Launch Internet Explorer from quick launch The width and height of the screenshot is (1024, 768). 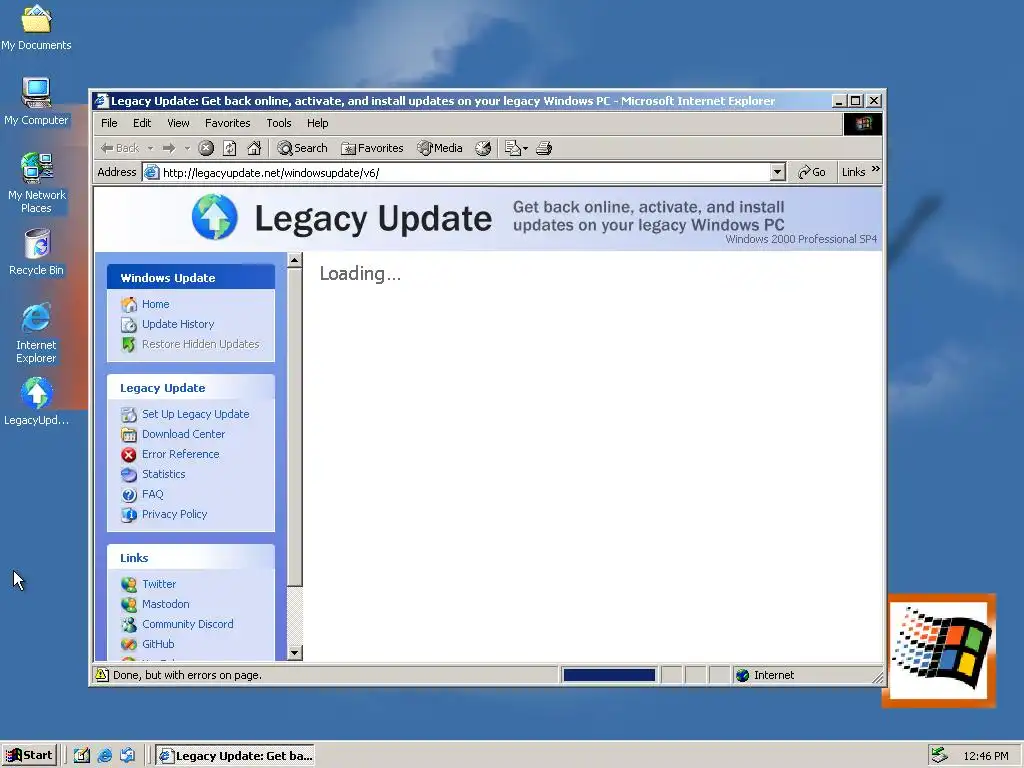coord(104,756)
